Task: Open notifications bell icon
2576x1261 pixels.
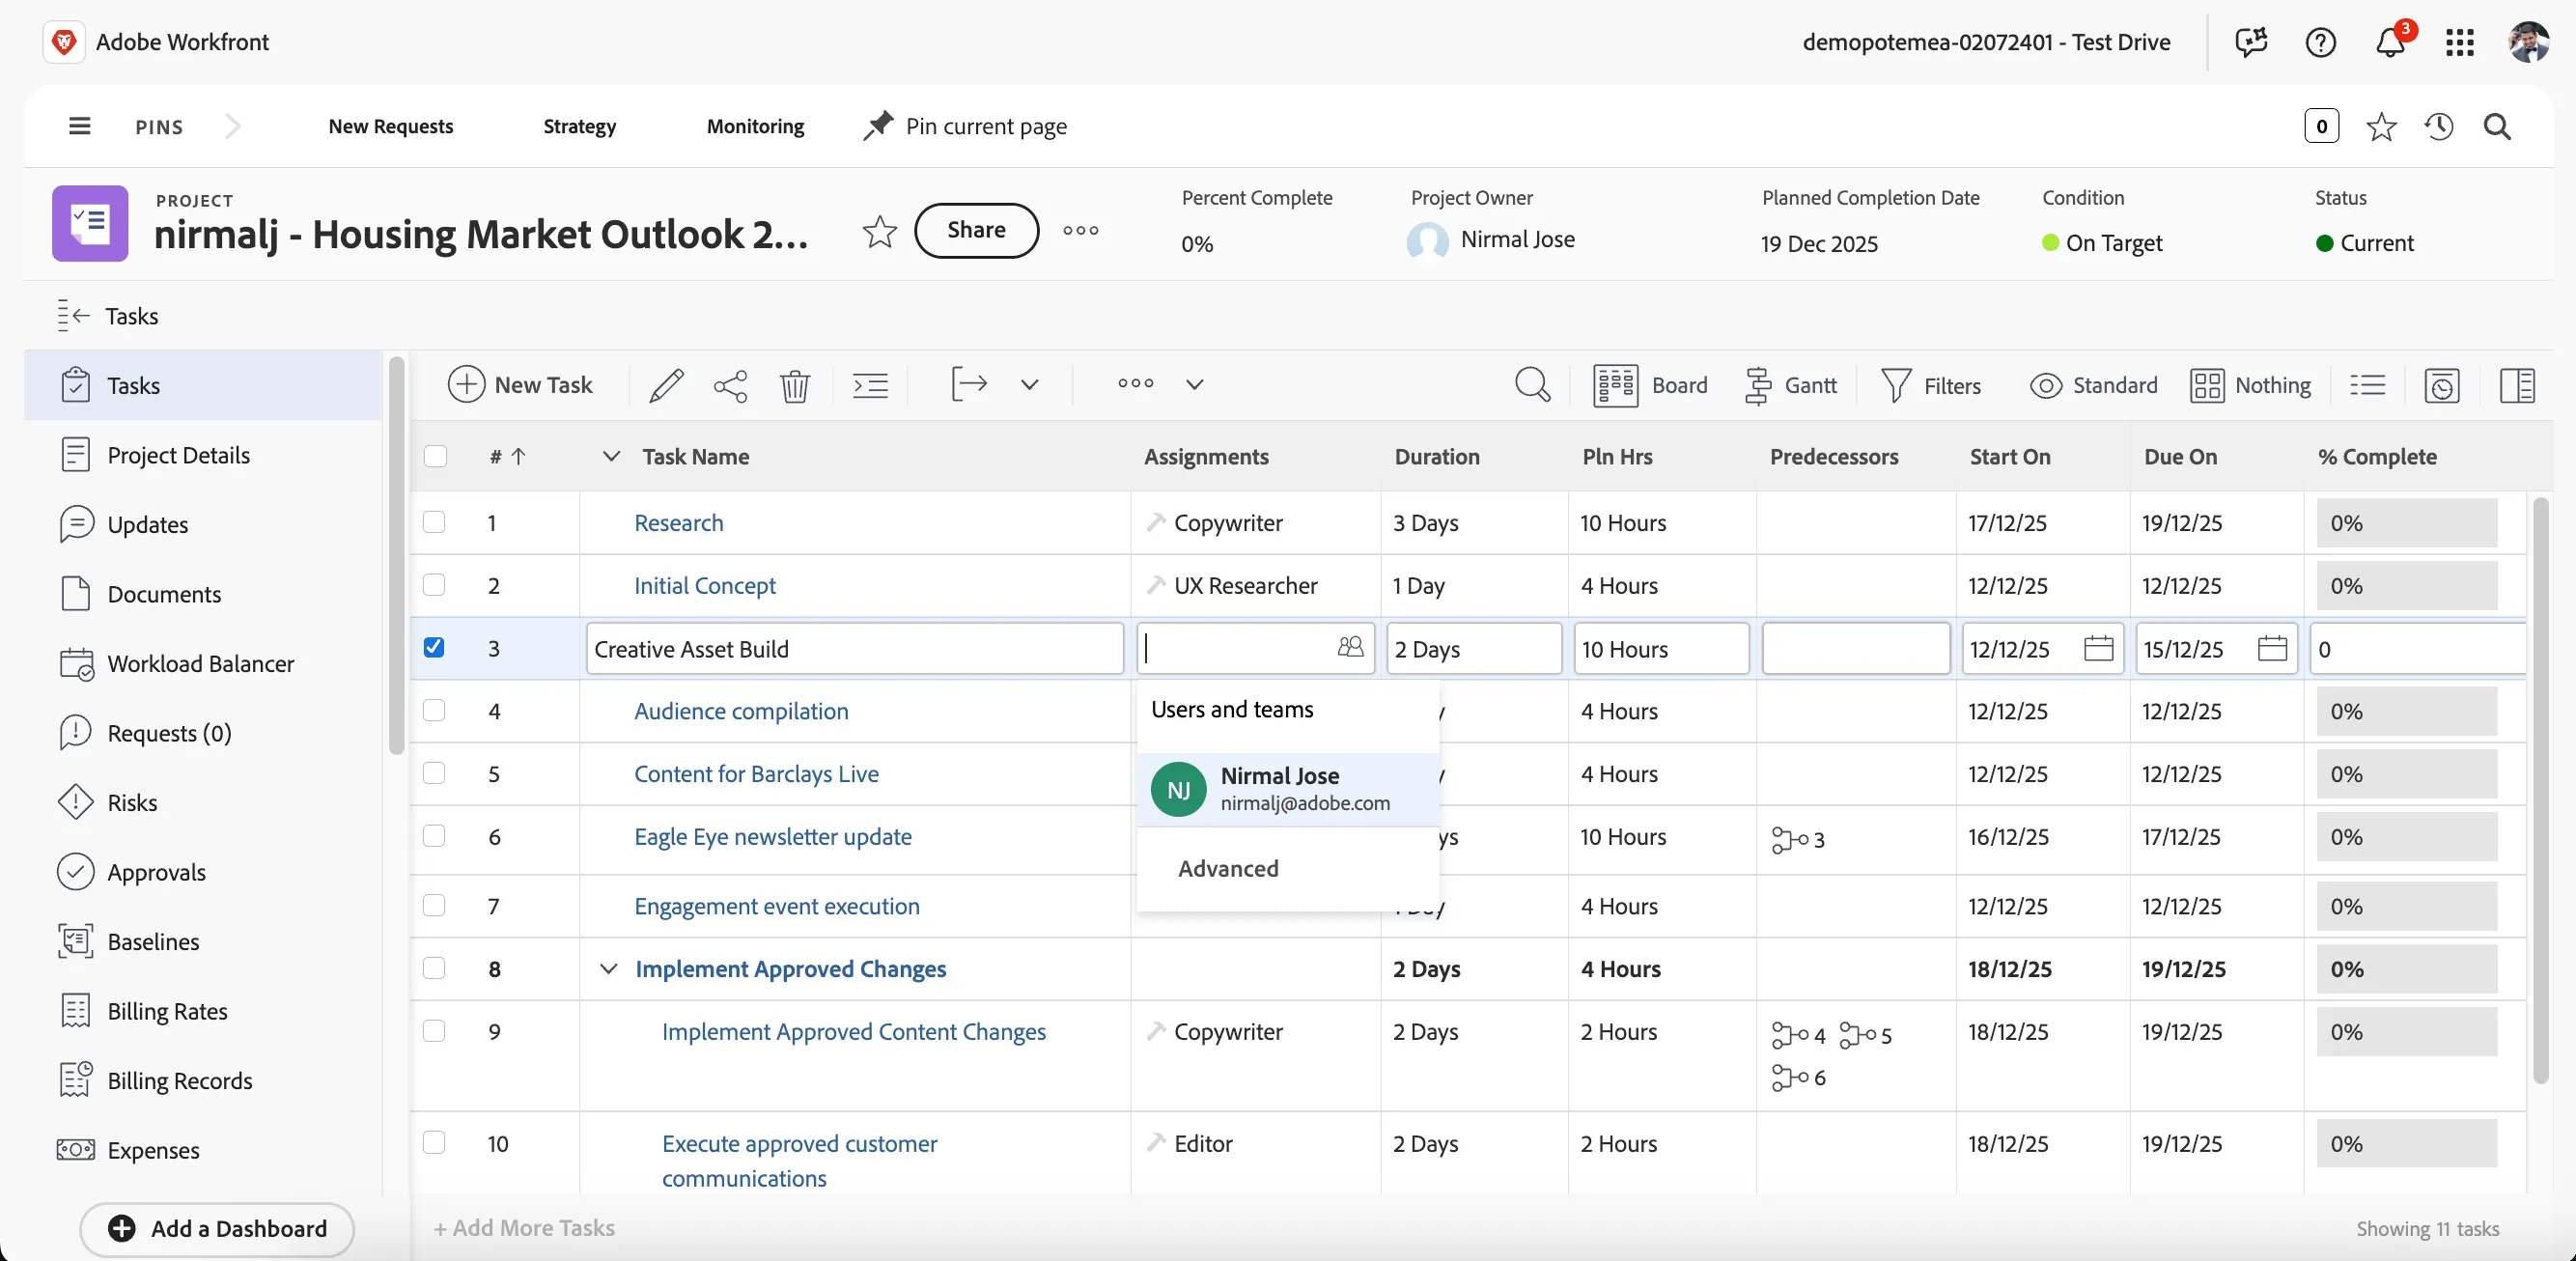Action: [2390, 42]
